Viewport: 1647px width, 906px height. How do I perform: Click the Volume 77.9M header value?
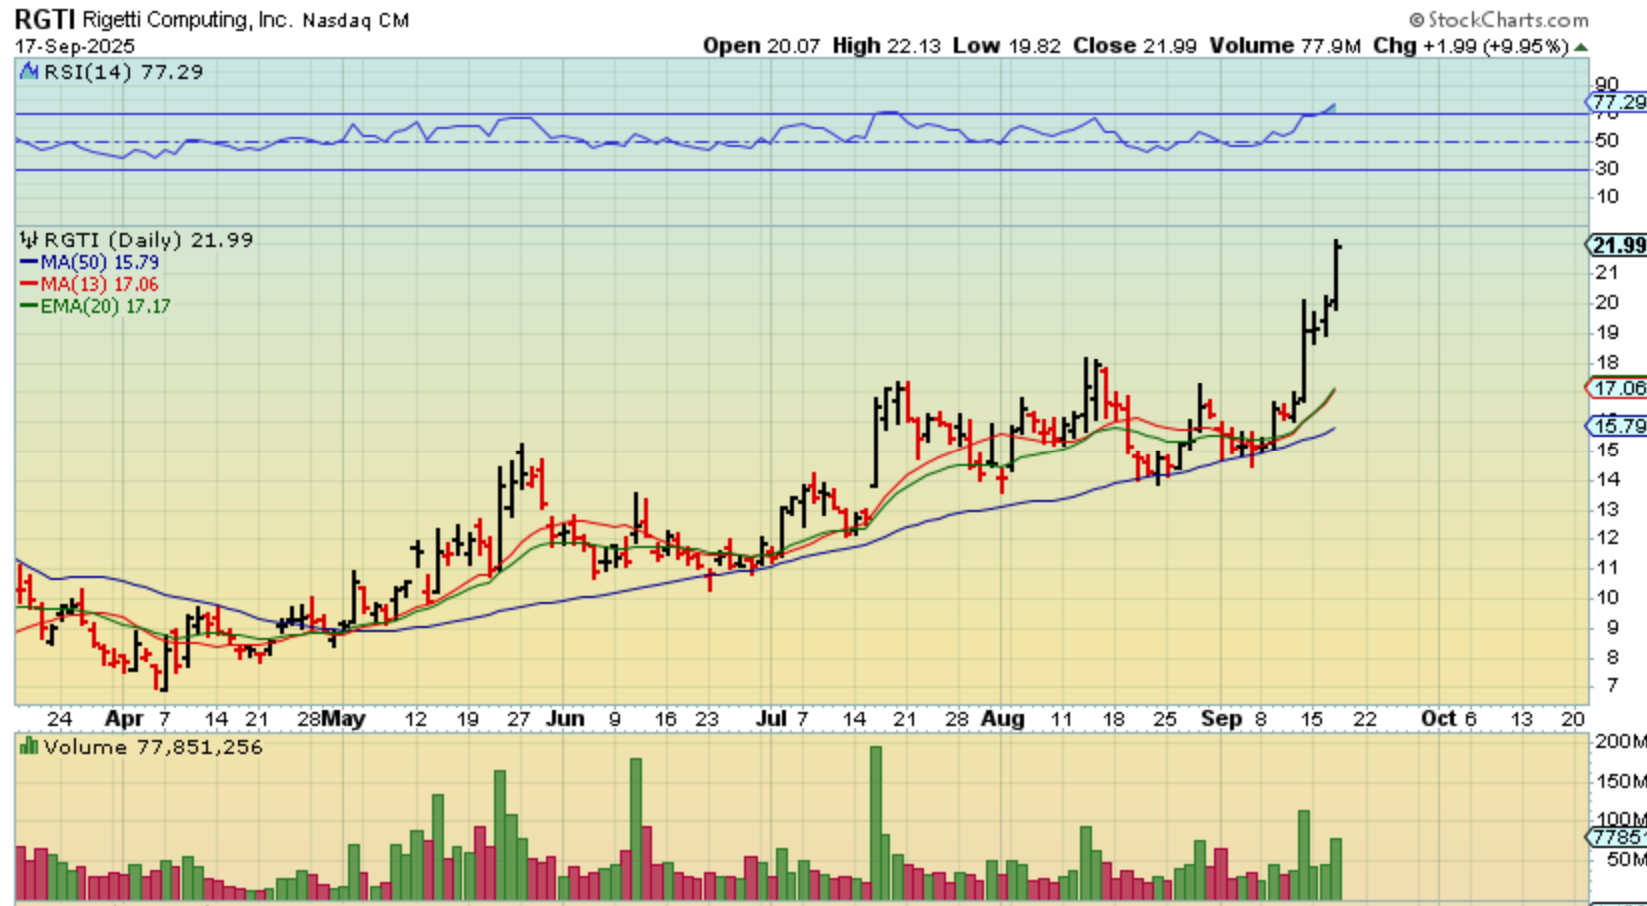[1284, 46]
